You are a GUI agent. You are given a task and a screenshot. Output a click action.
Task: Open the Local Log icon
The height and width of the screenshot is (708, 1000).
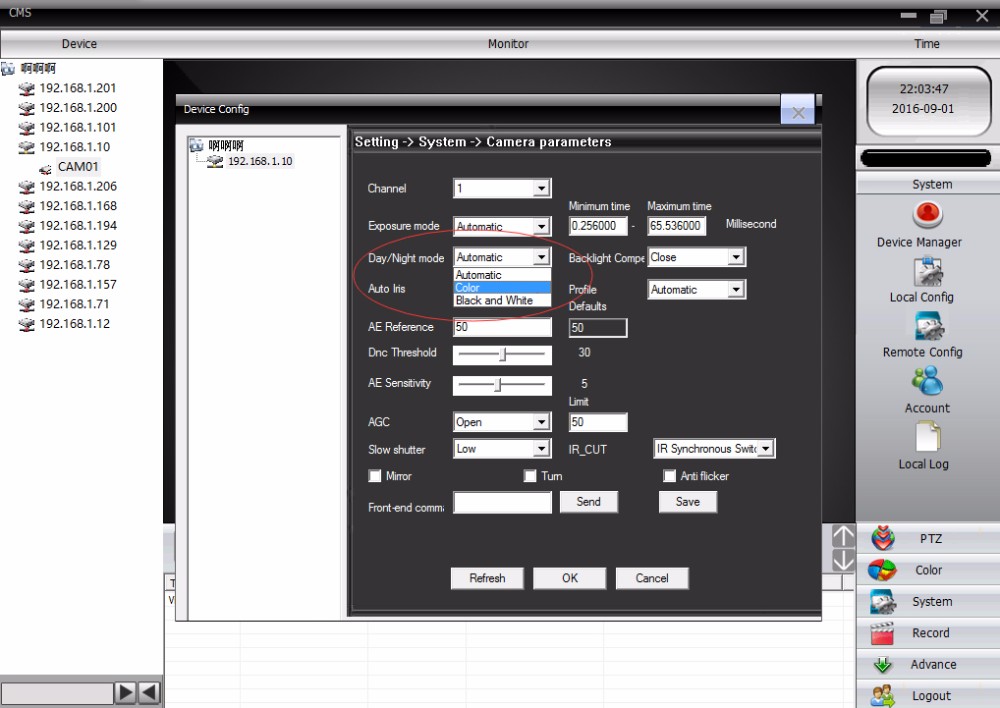pyautogui.click(x=927, y=438)
